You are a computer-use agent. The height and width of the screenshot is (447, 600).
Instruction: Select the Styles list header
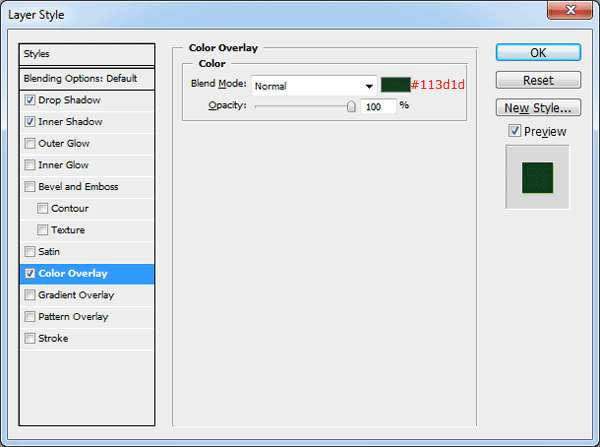click(87, 54)
